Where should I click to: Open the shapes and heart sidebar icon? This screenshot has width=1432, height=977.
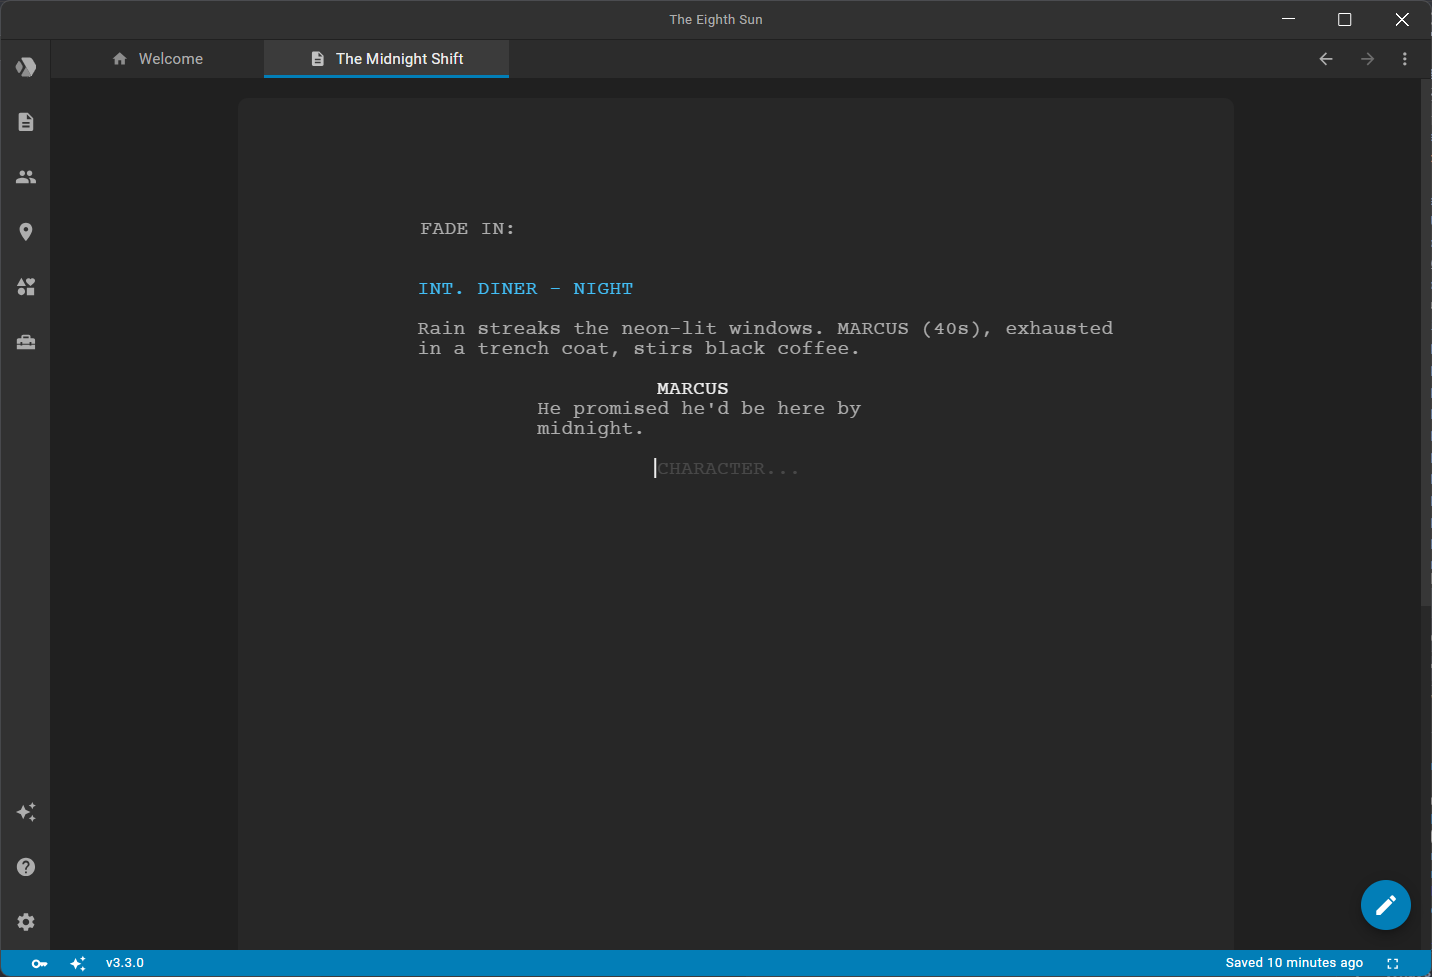click(26, 287)
